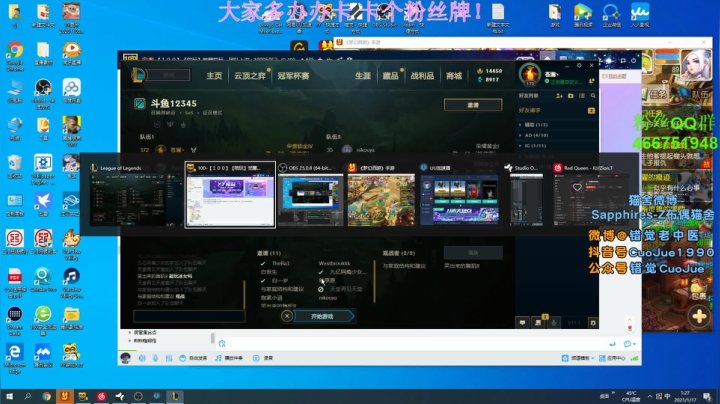Open the 云顶之弈 tab
The image size is (720, 404).
[250, 76]
